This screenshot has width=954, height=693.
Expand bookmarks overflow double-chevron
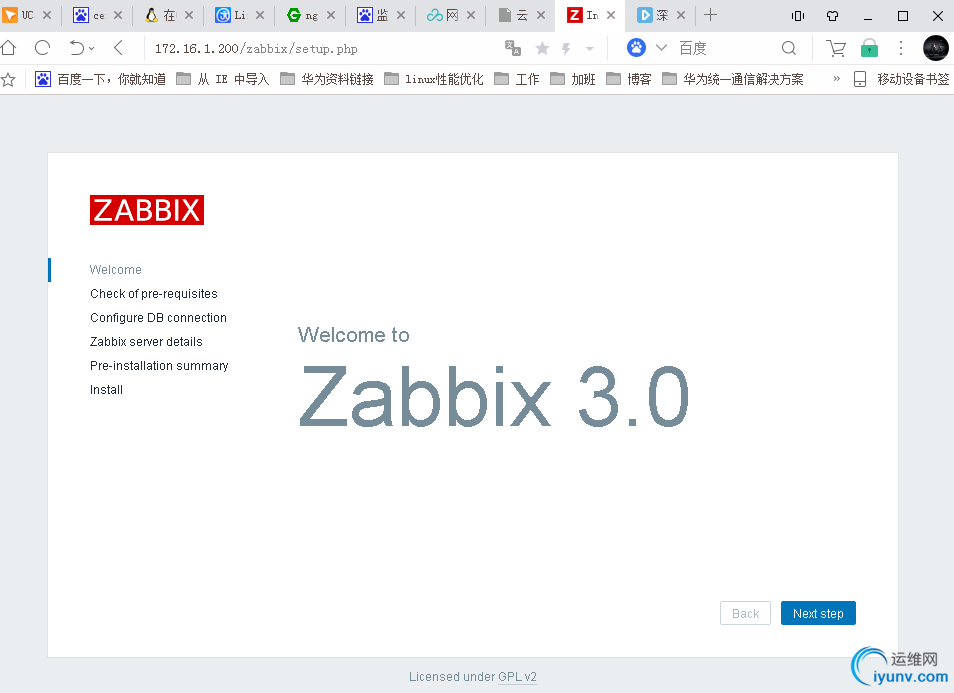837,78
